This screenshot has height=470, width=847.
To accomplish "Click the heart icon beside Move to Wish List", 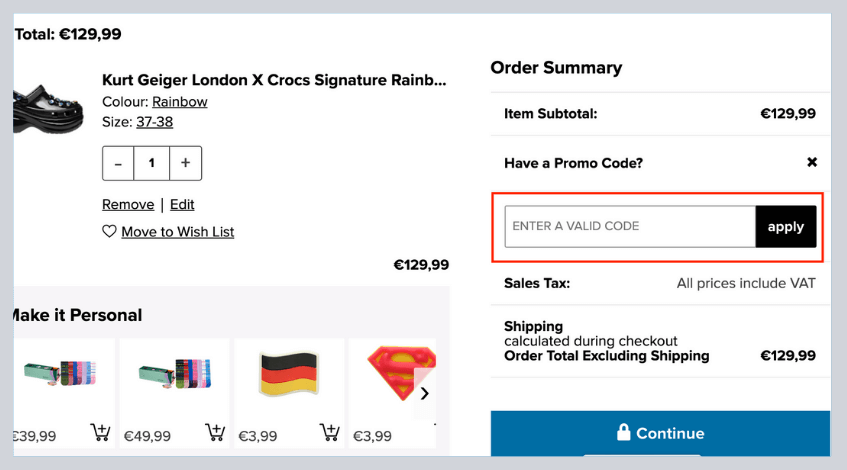I will click(109, 232).
